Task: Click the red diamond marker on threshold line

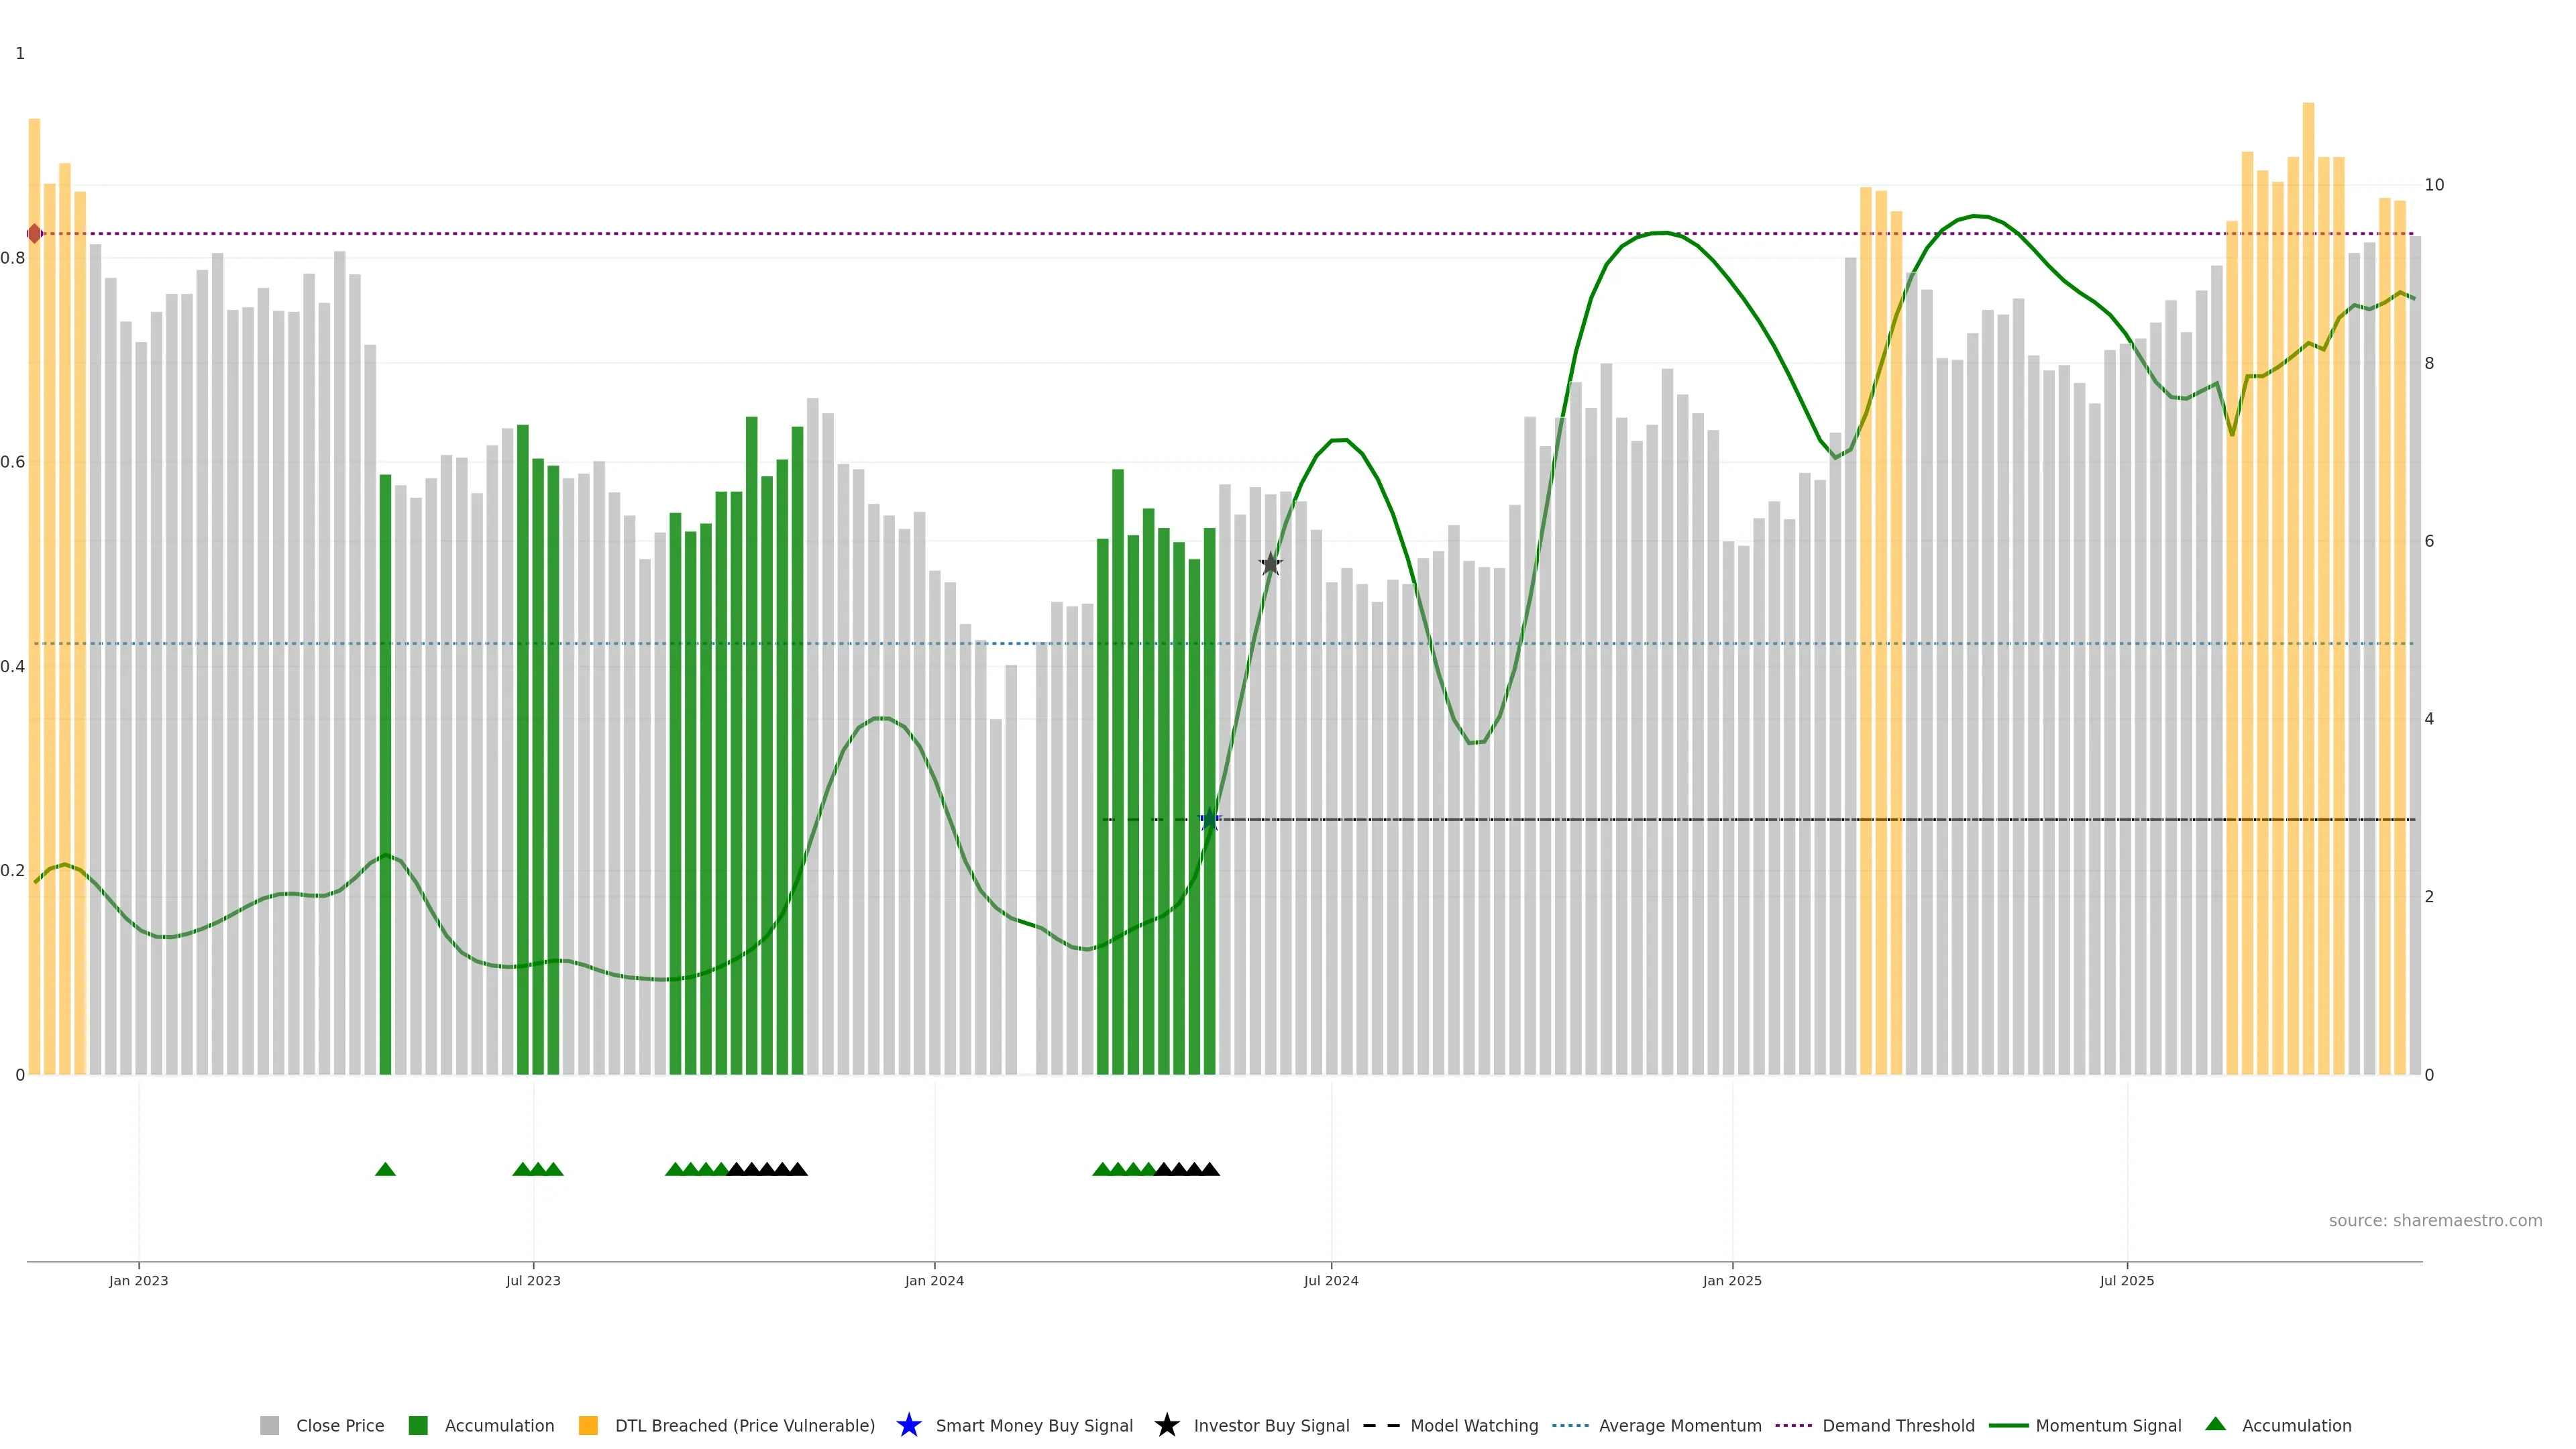Action: pyautogui.click(x=35, y=234)
